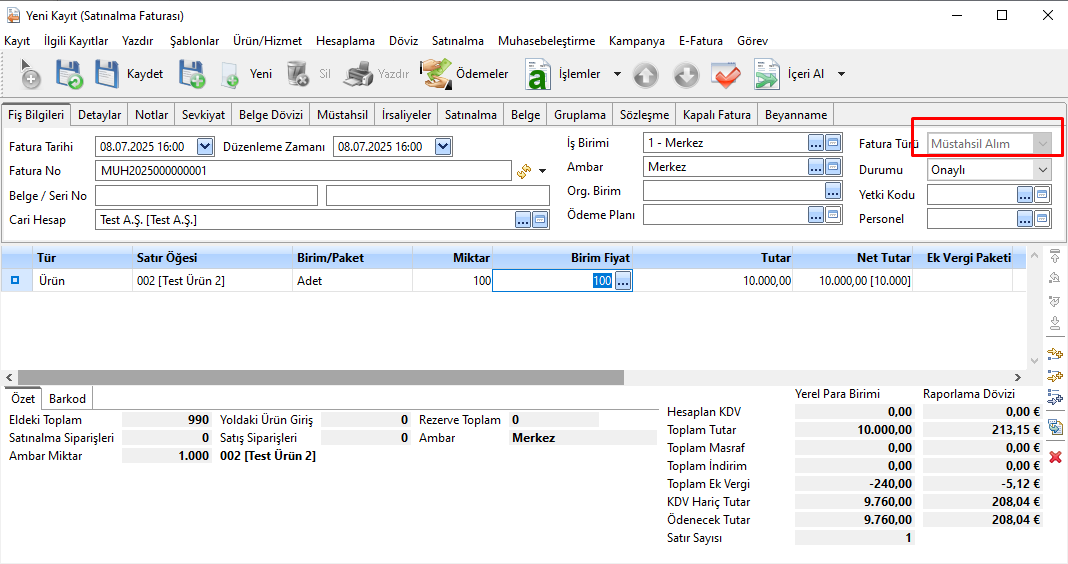Screen dimensions: 1068x564
Task: Click the save and refresh disk icon
Action: coord(69,74)
